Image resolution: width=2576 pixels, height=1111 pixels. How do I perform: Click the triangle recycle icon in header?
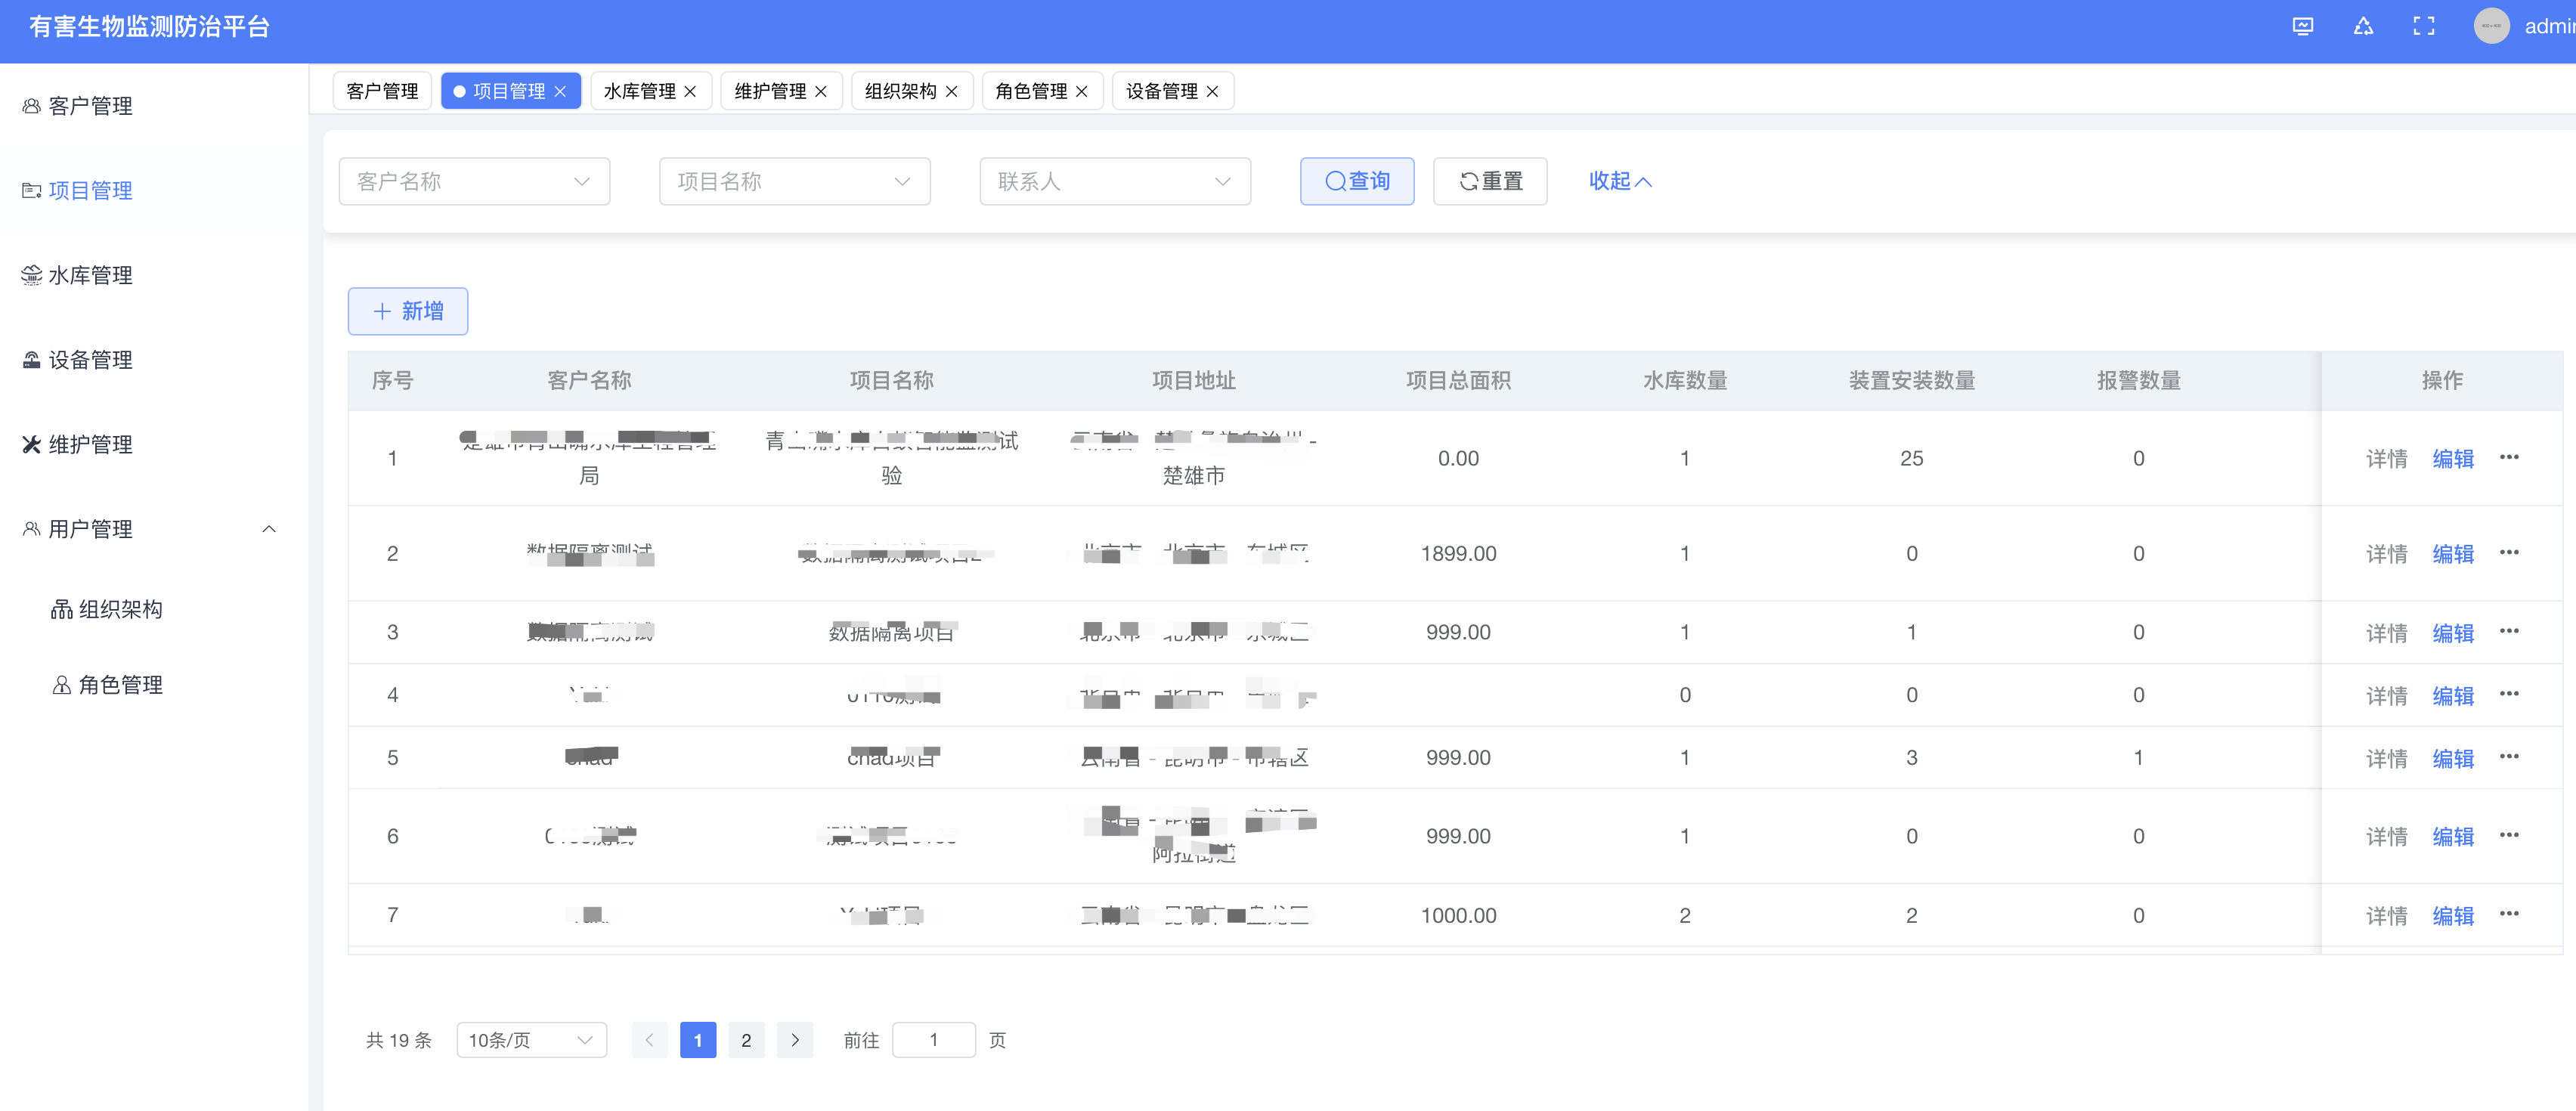pyautogui.click(x=2363, y=27)
